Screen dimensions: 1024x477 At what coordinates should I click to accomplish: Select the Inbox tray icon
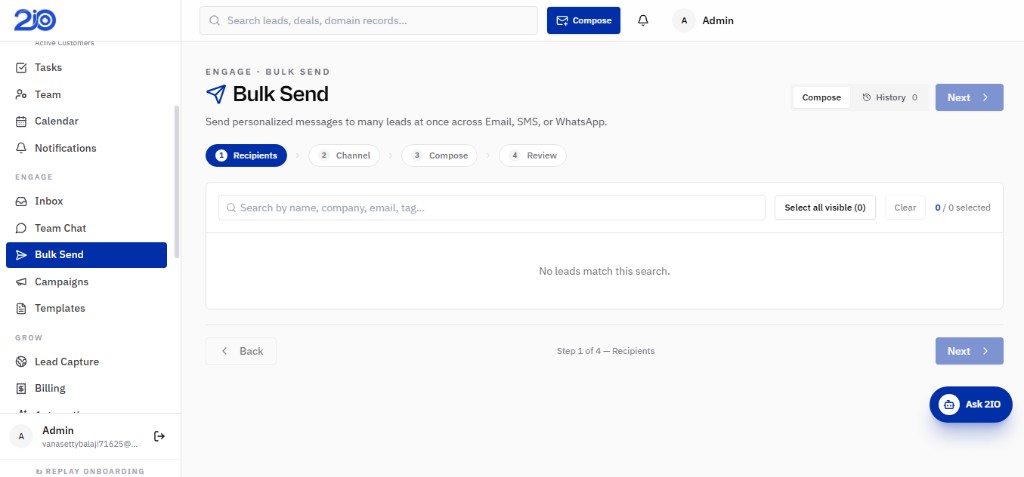(21, 201)
